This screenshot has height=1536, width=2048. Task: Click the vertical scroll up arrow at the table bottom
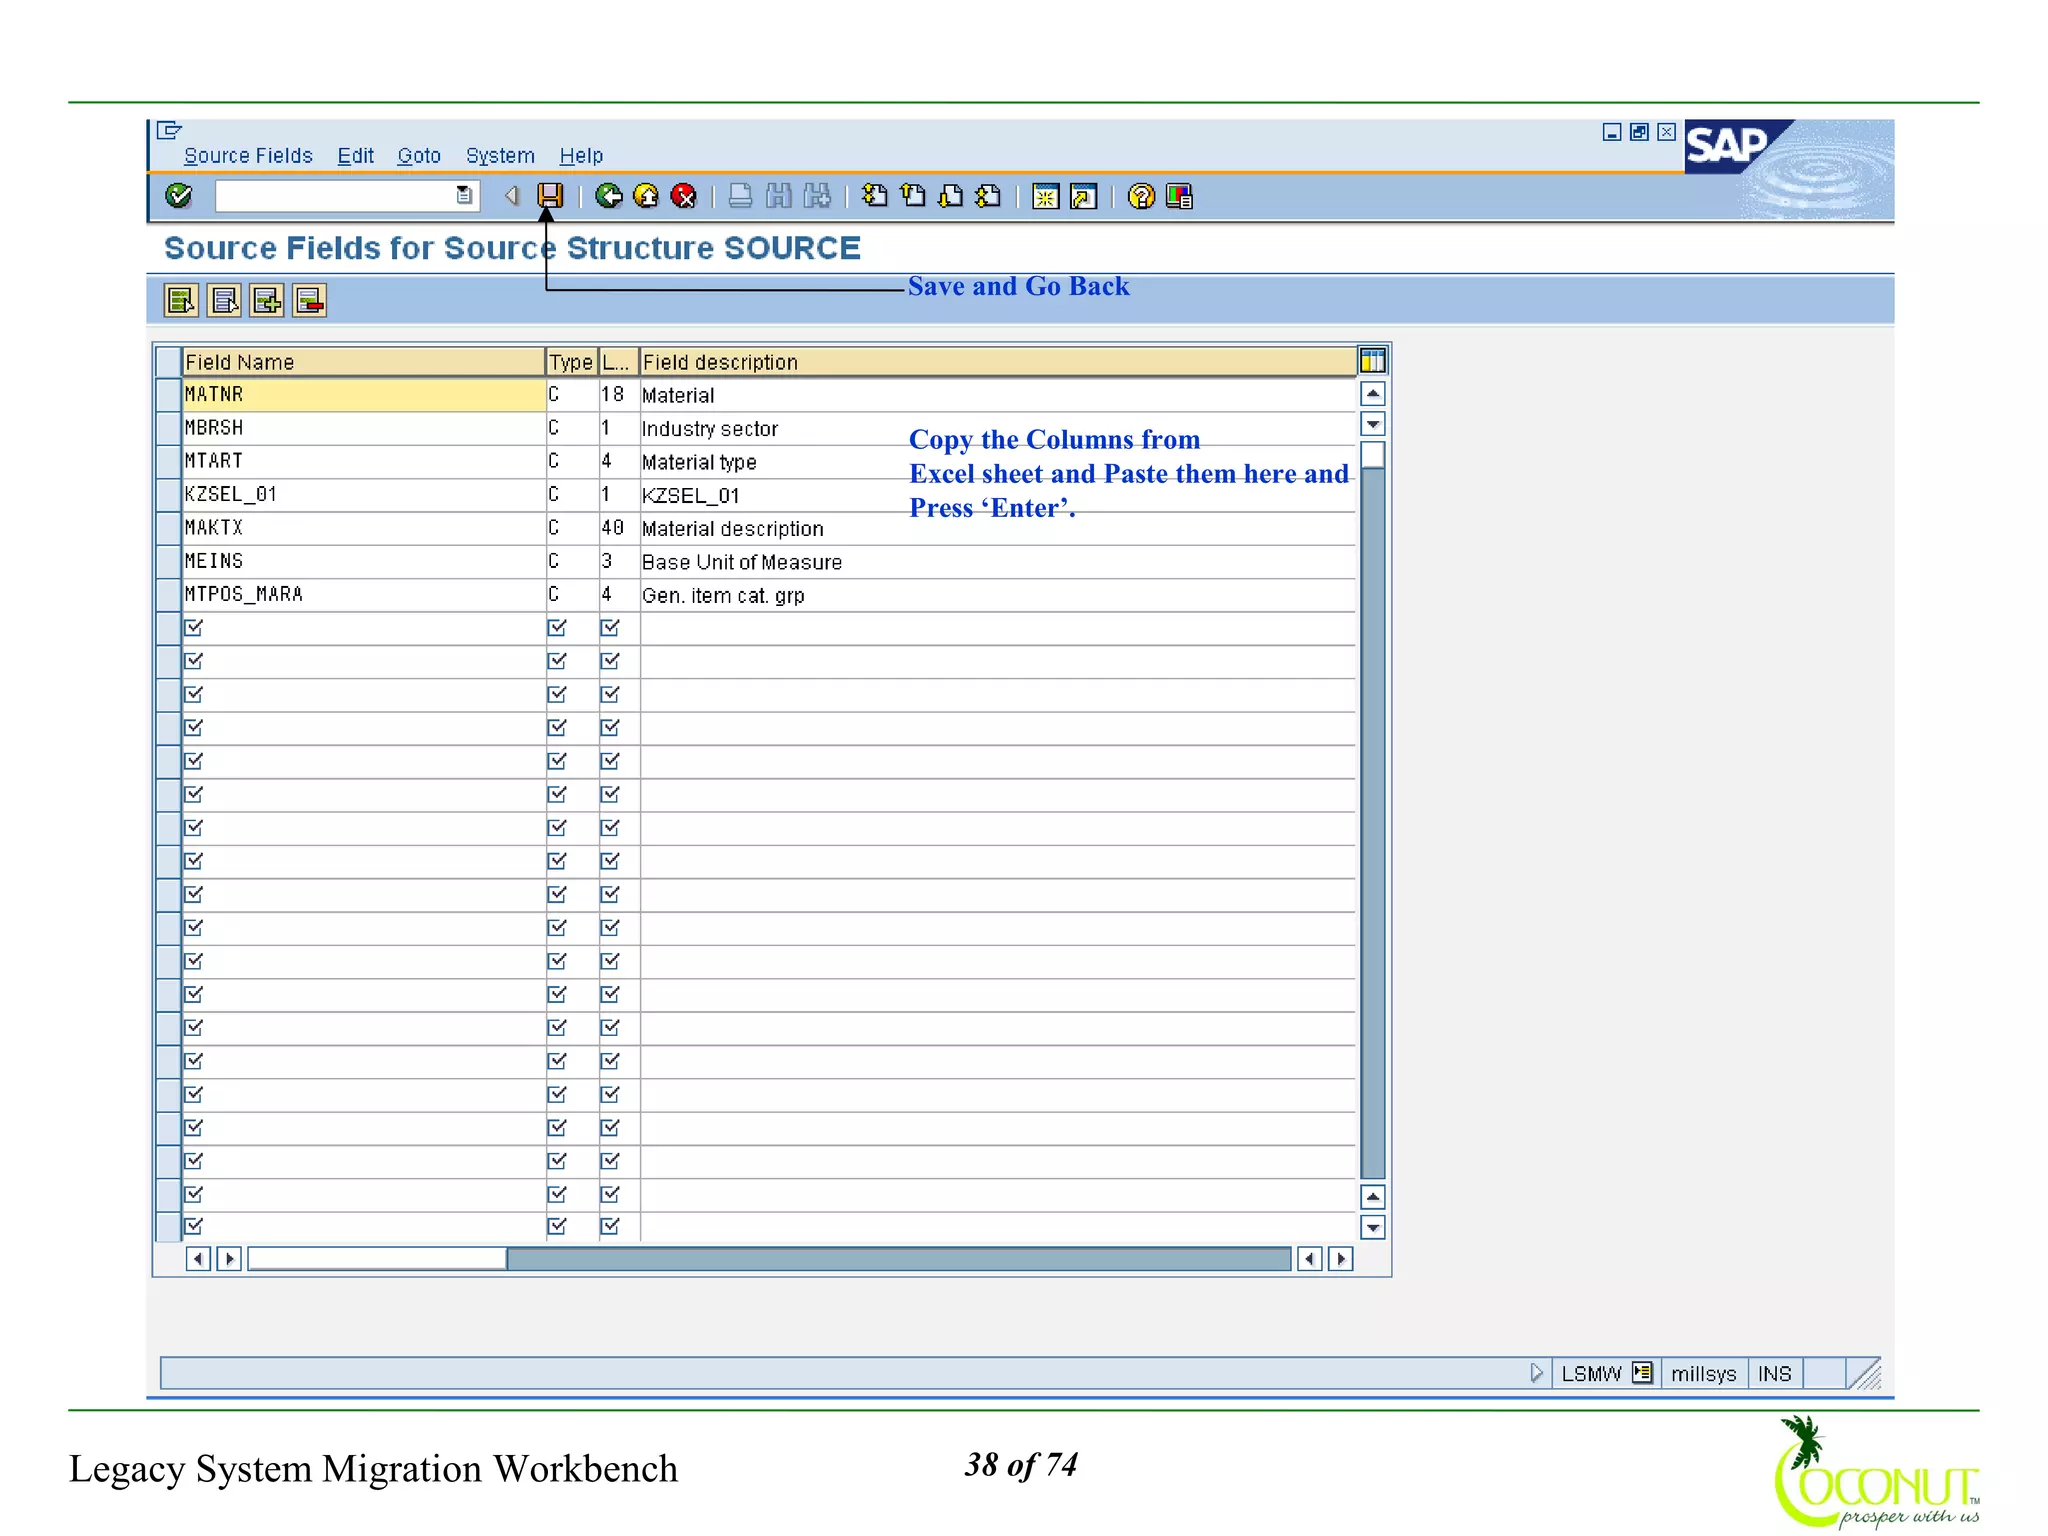coord(1373,1196)
